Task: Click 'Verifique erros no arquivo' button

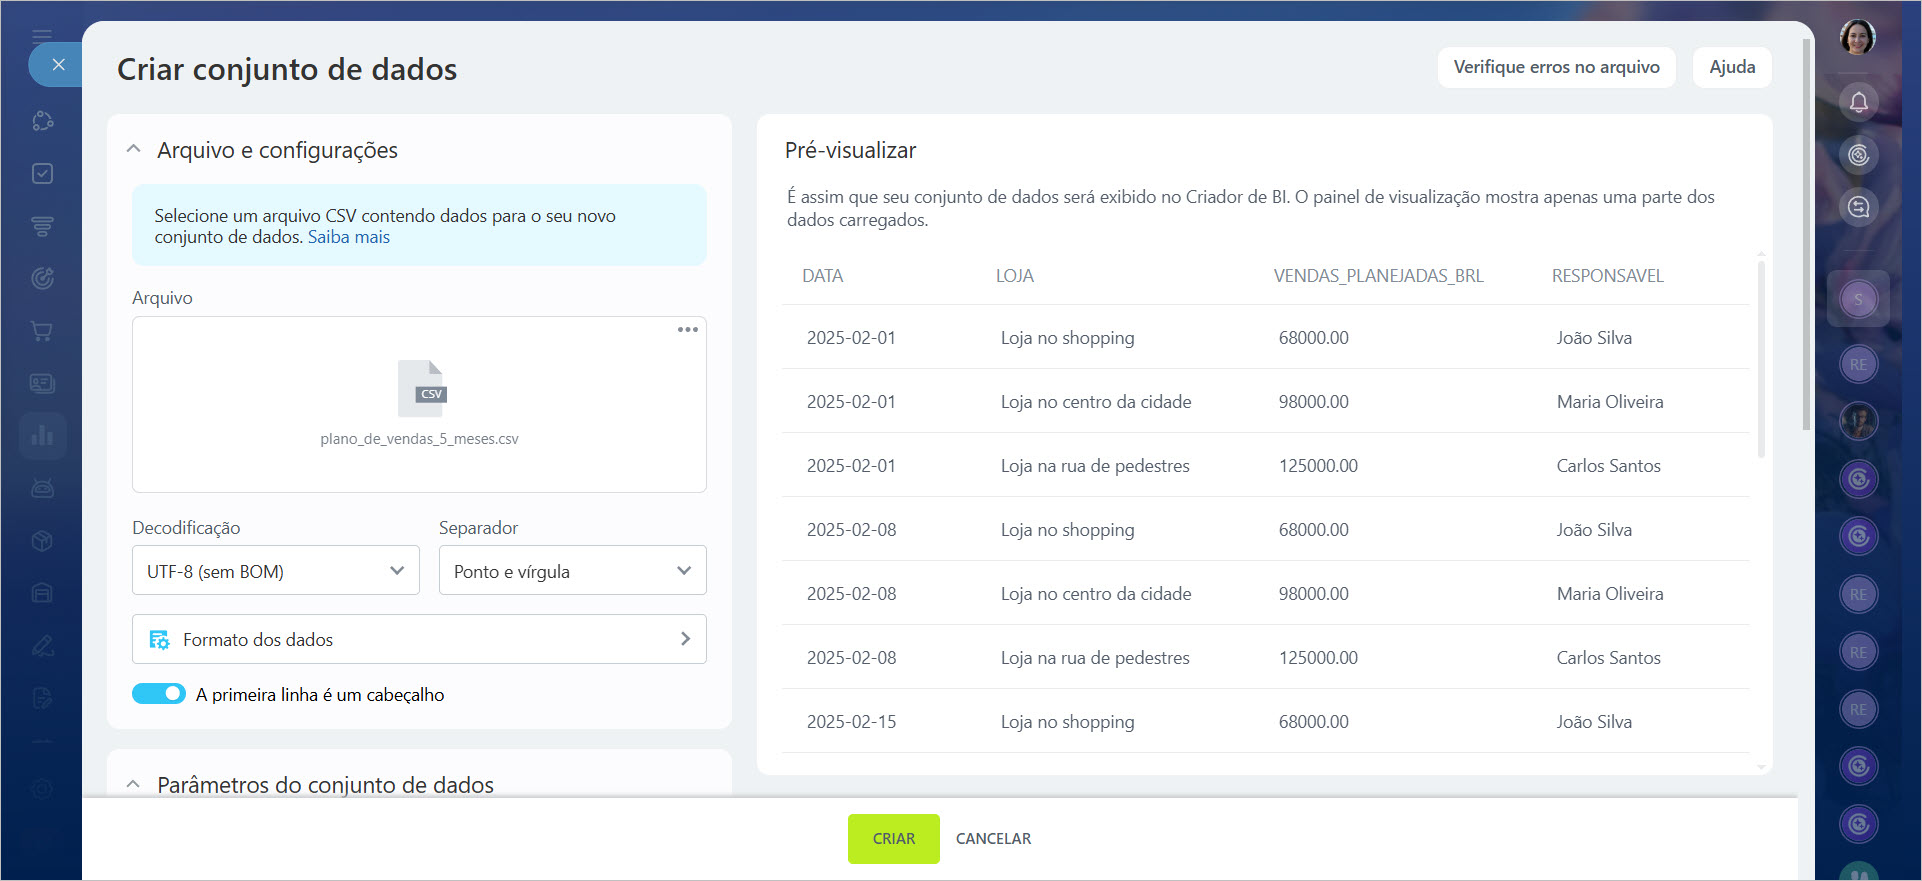Action: (1556, 67)
